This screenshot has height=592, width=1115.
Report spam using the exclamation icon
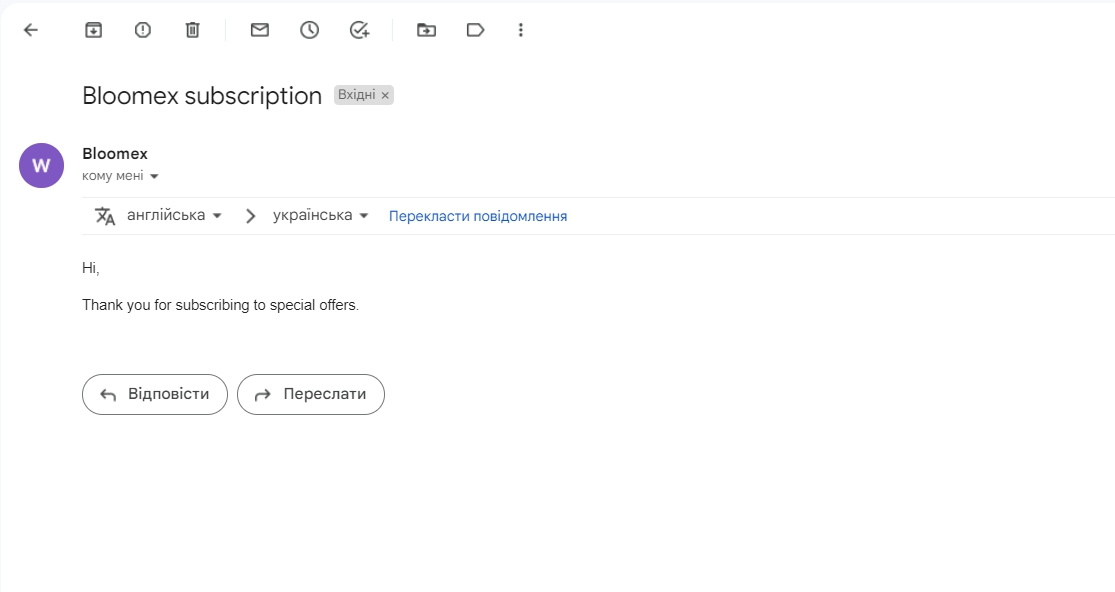pos(143,30)
